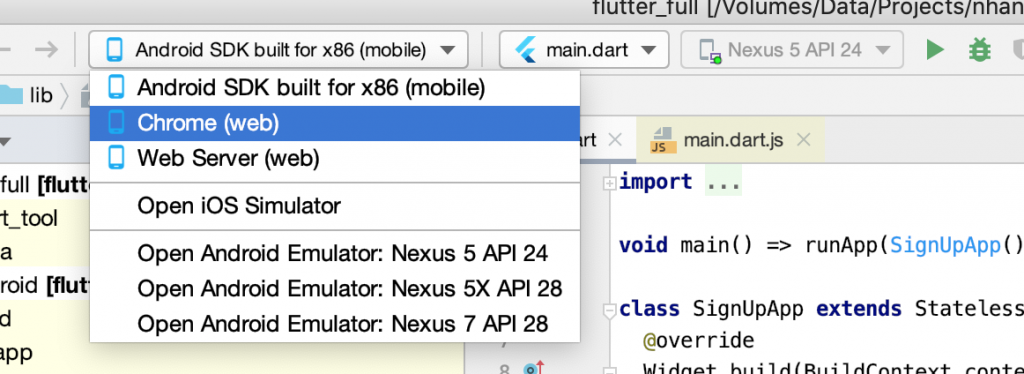The height and width of the screenshot is (374, 1024).
Task: Close the main.dart.js editor tab
Action: [804, 140]
